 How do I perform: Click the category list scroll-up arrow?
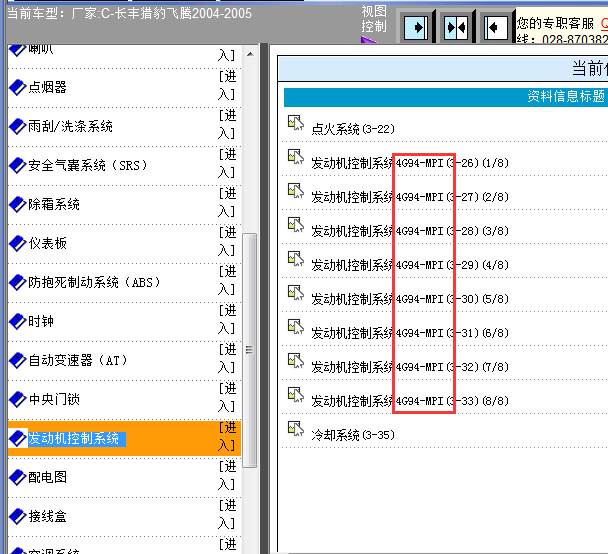pyautogui.click(x=250, y=54)
